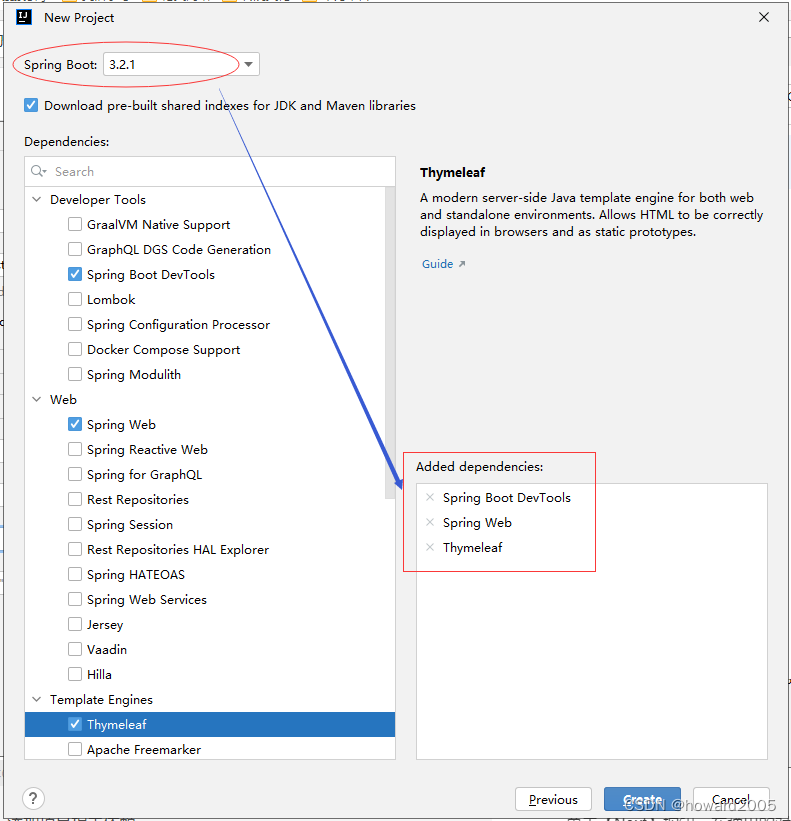Screen dimensions: 791x821
Task: Check Docker Compose Support
Action: 75,349
